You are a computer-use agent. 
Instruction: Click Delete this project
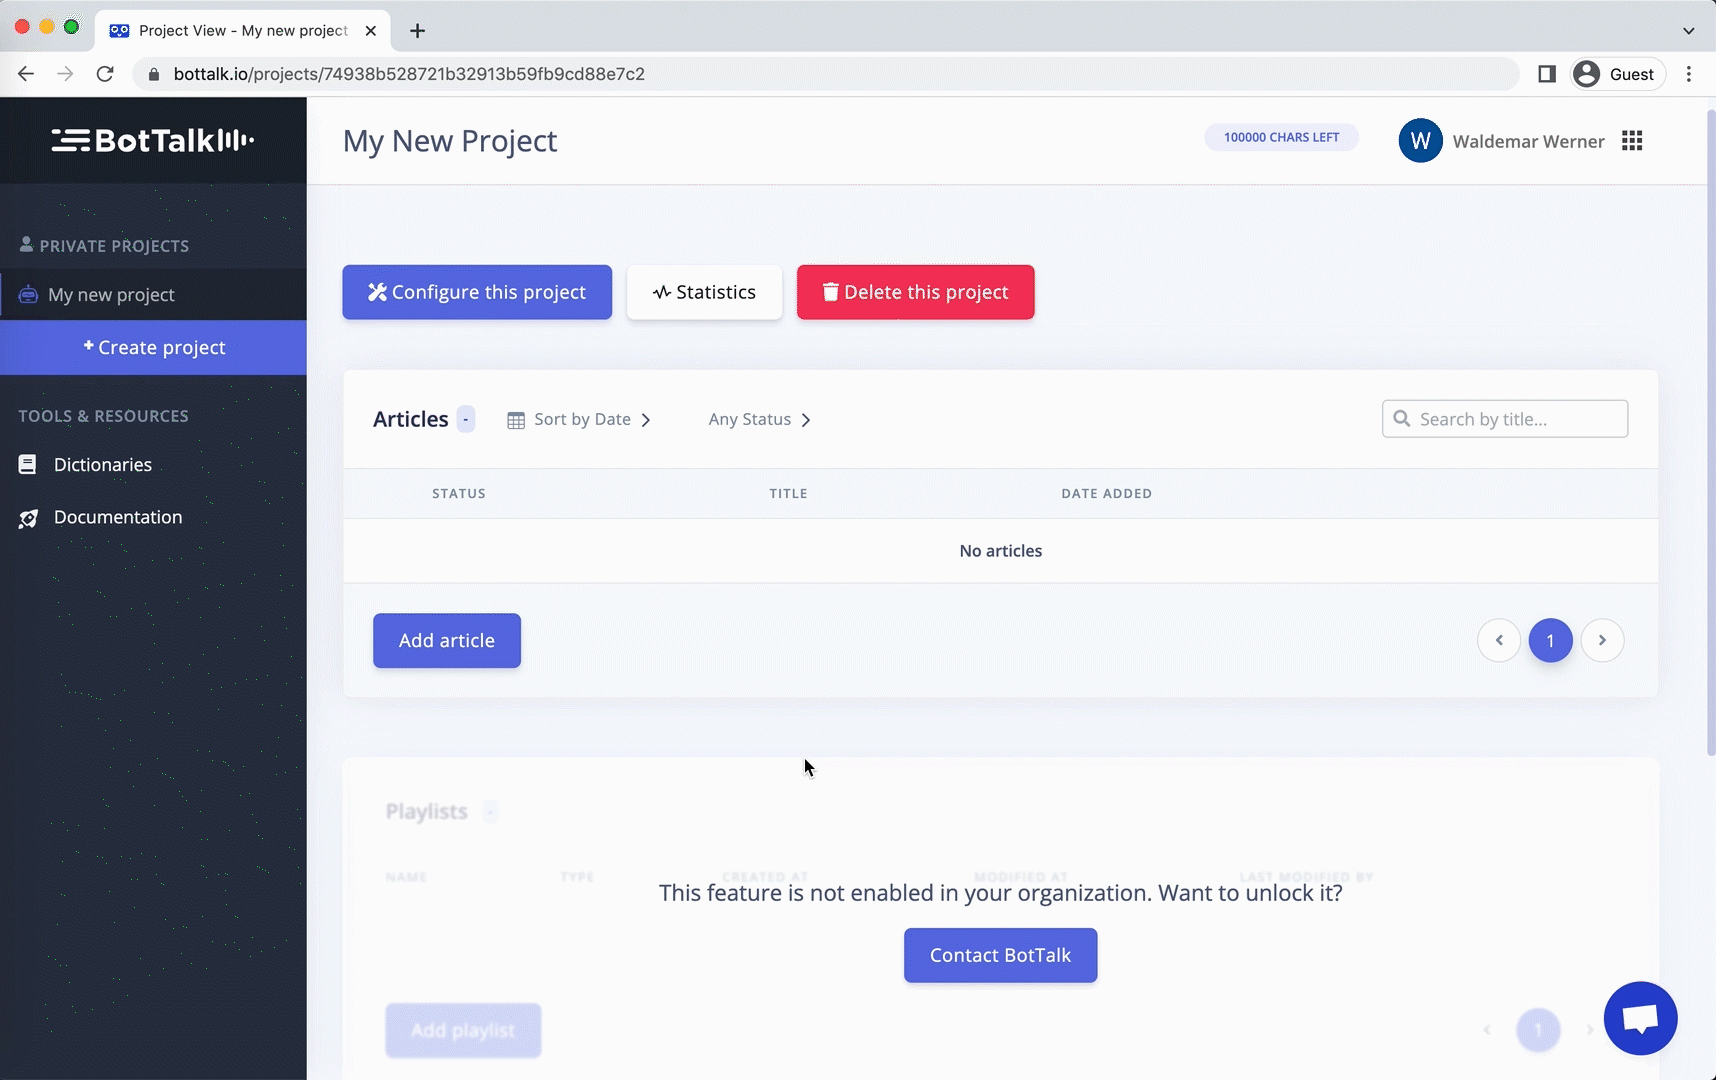point(915,292)
